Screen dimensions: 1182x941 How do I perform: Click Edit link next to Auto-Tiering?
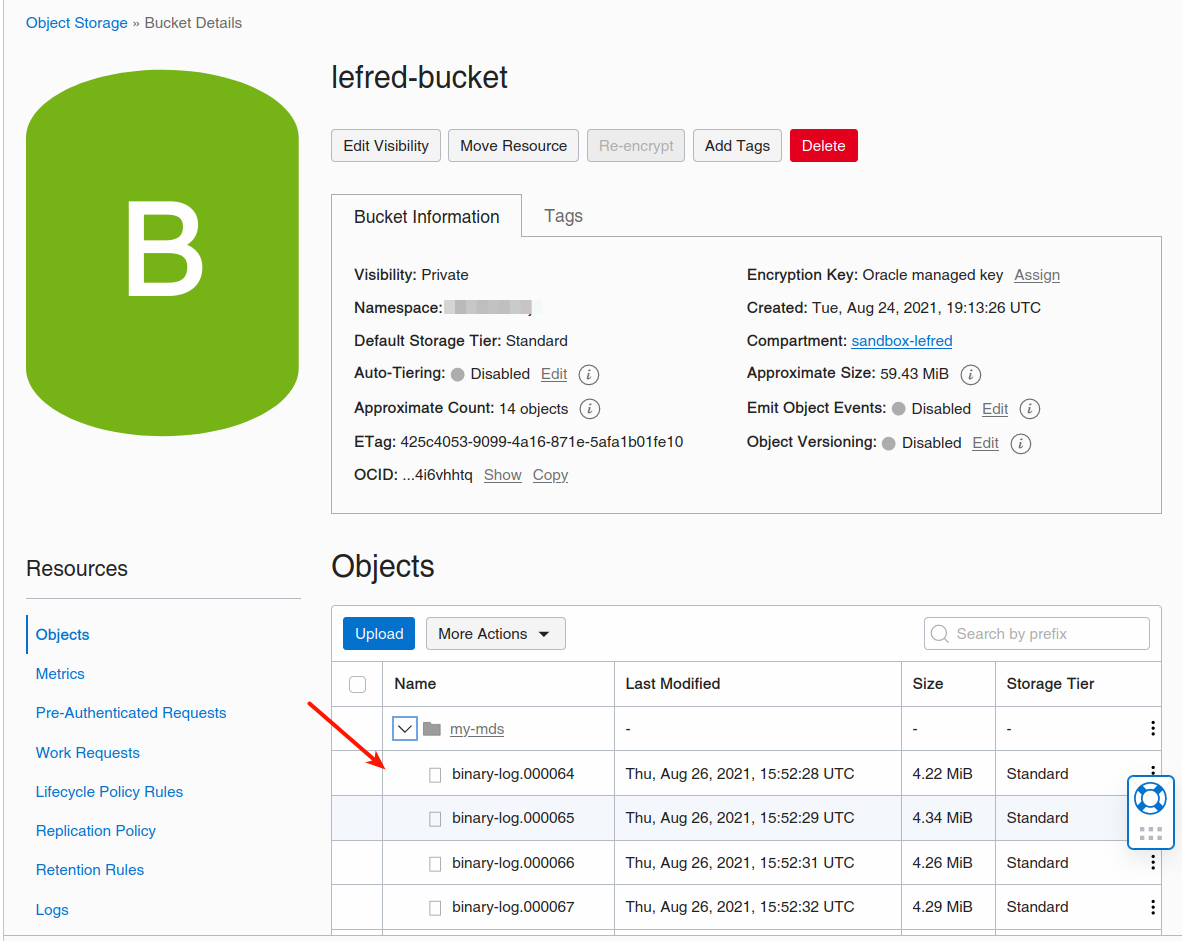tap(554, 374)
